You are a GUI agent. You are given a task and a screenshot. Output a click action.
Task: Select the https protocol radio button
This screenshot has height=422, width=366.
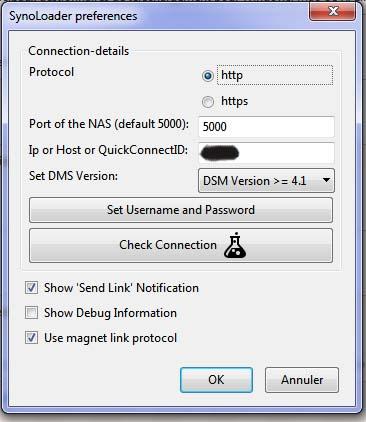coord(208,102)
